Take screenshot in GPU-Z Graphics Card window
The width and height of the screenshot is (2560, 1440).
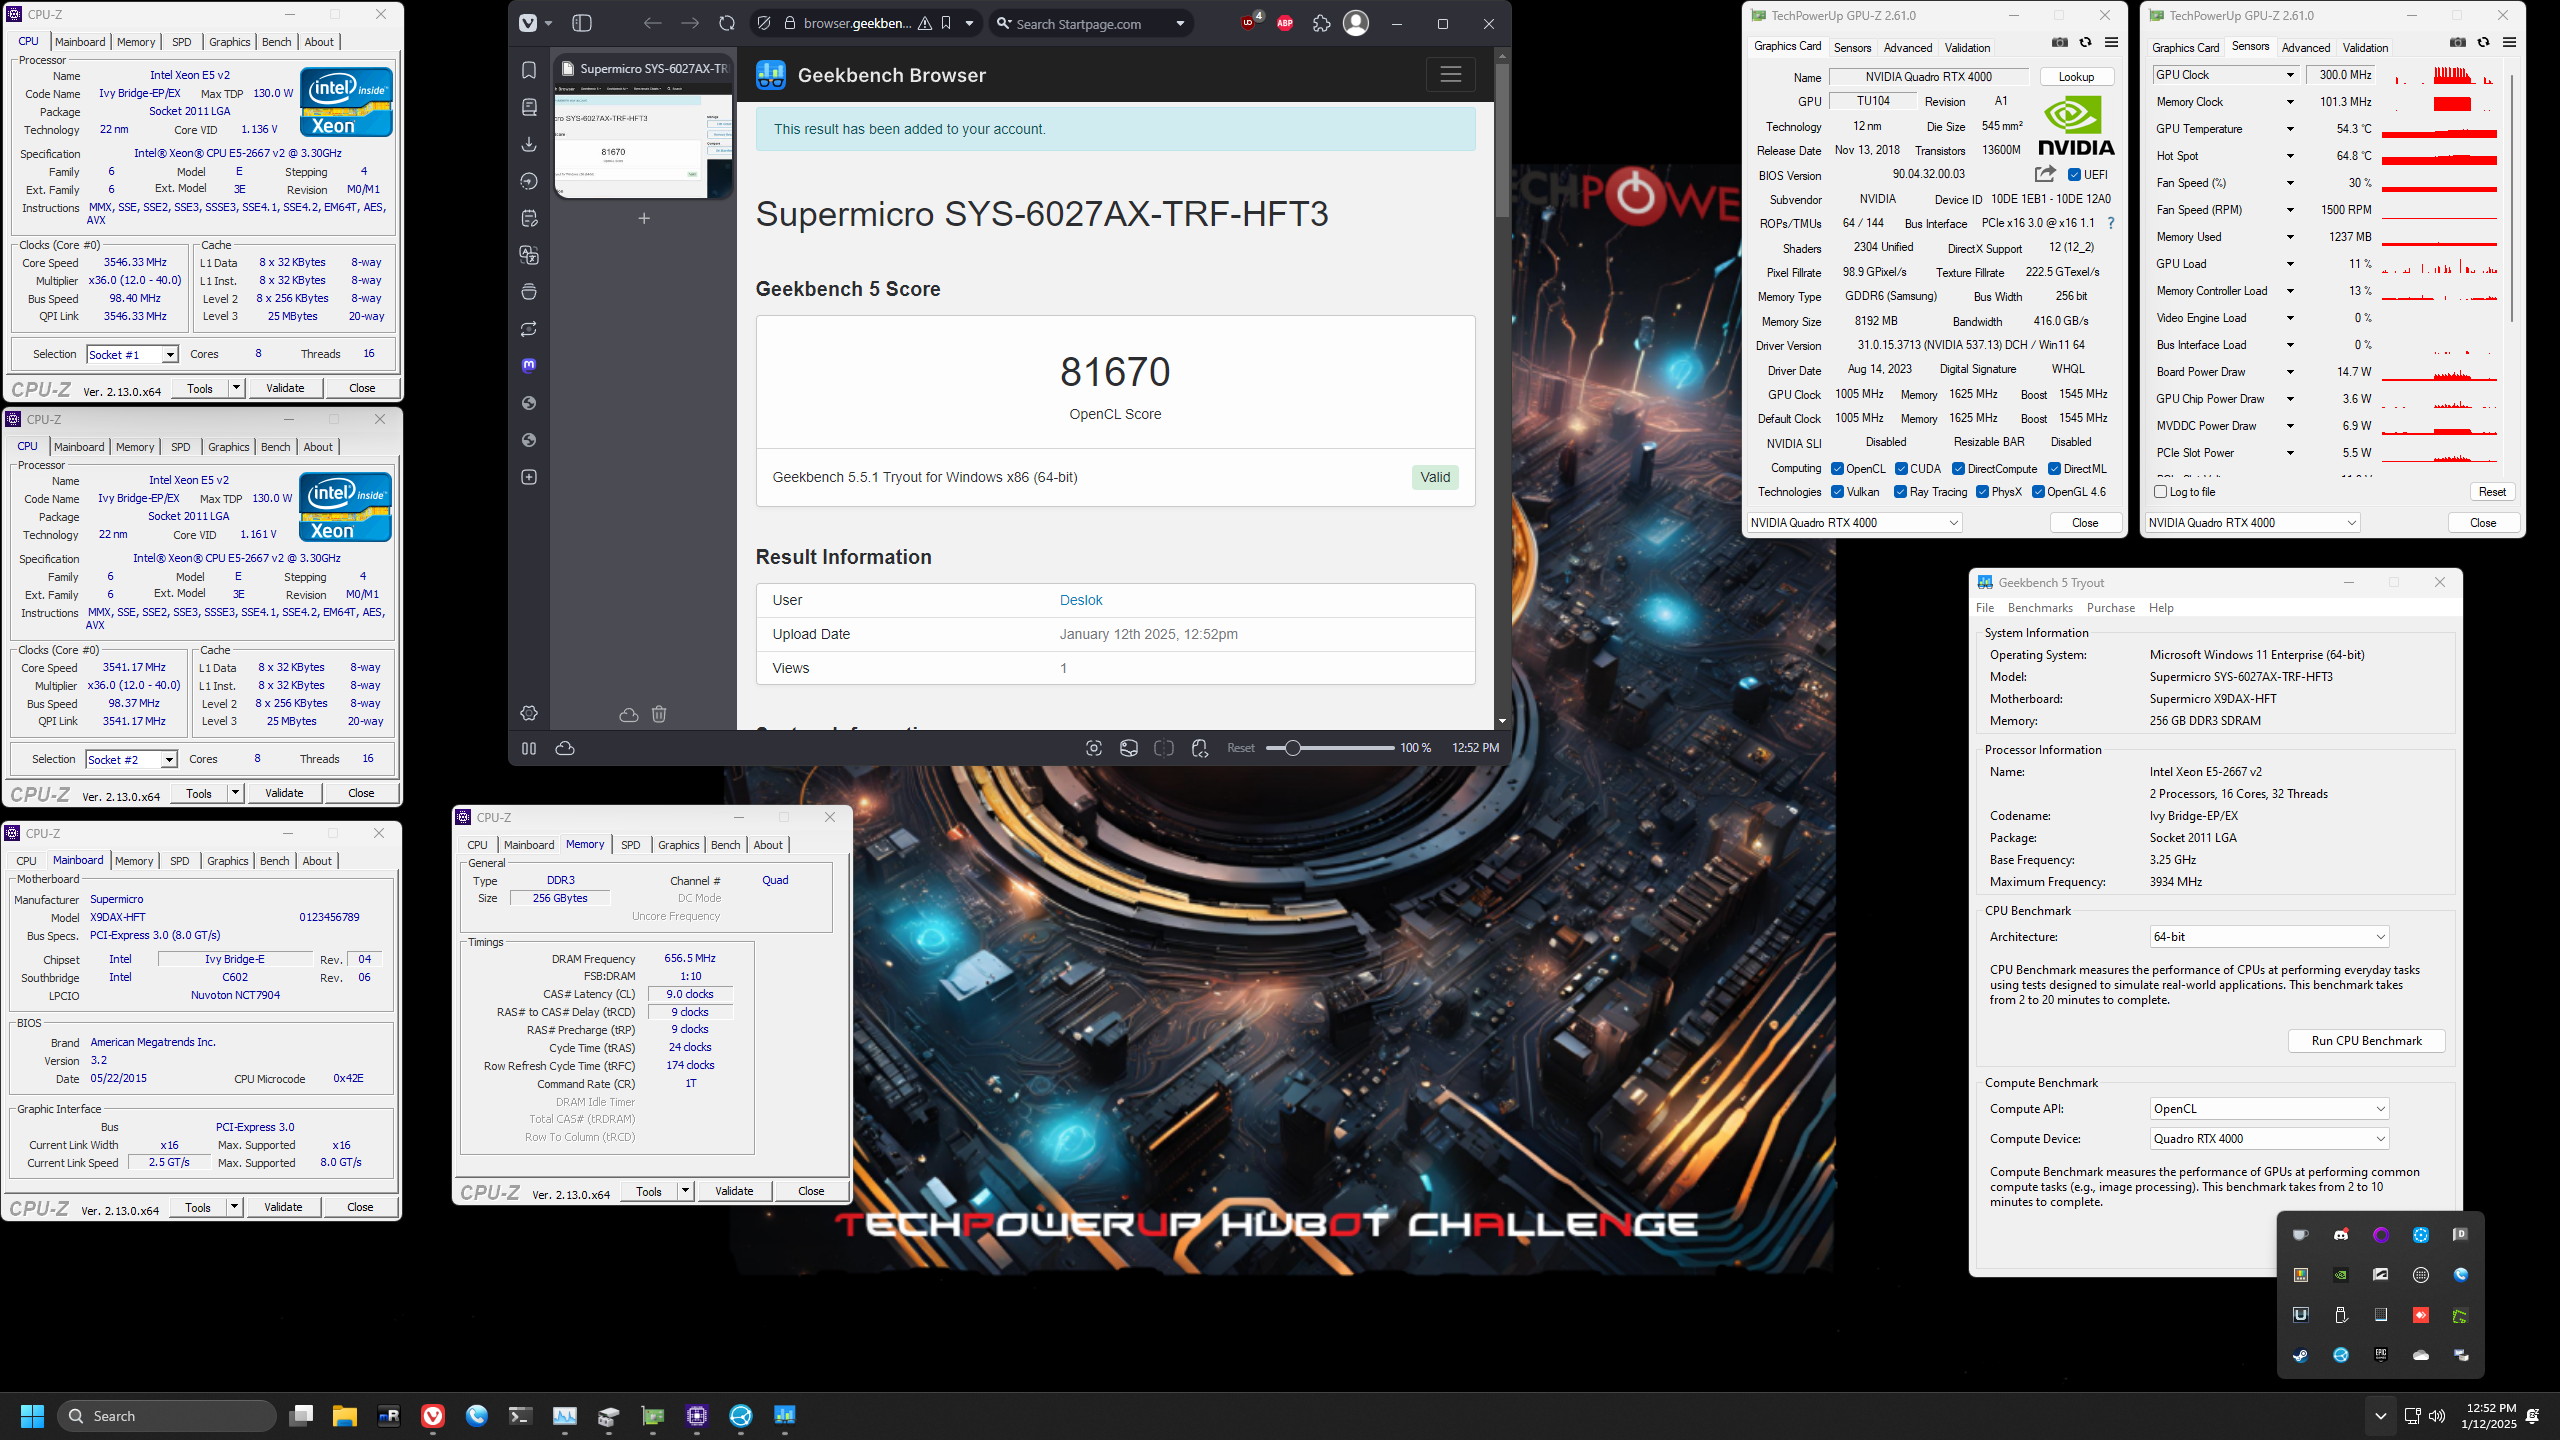pyautogui.click(x=2060, y=42)
